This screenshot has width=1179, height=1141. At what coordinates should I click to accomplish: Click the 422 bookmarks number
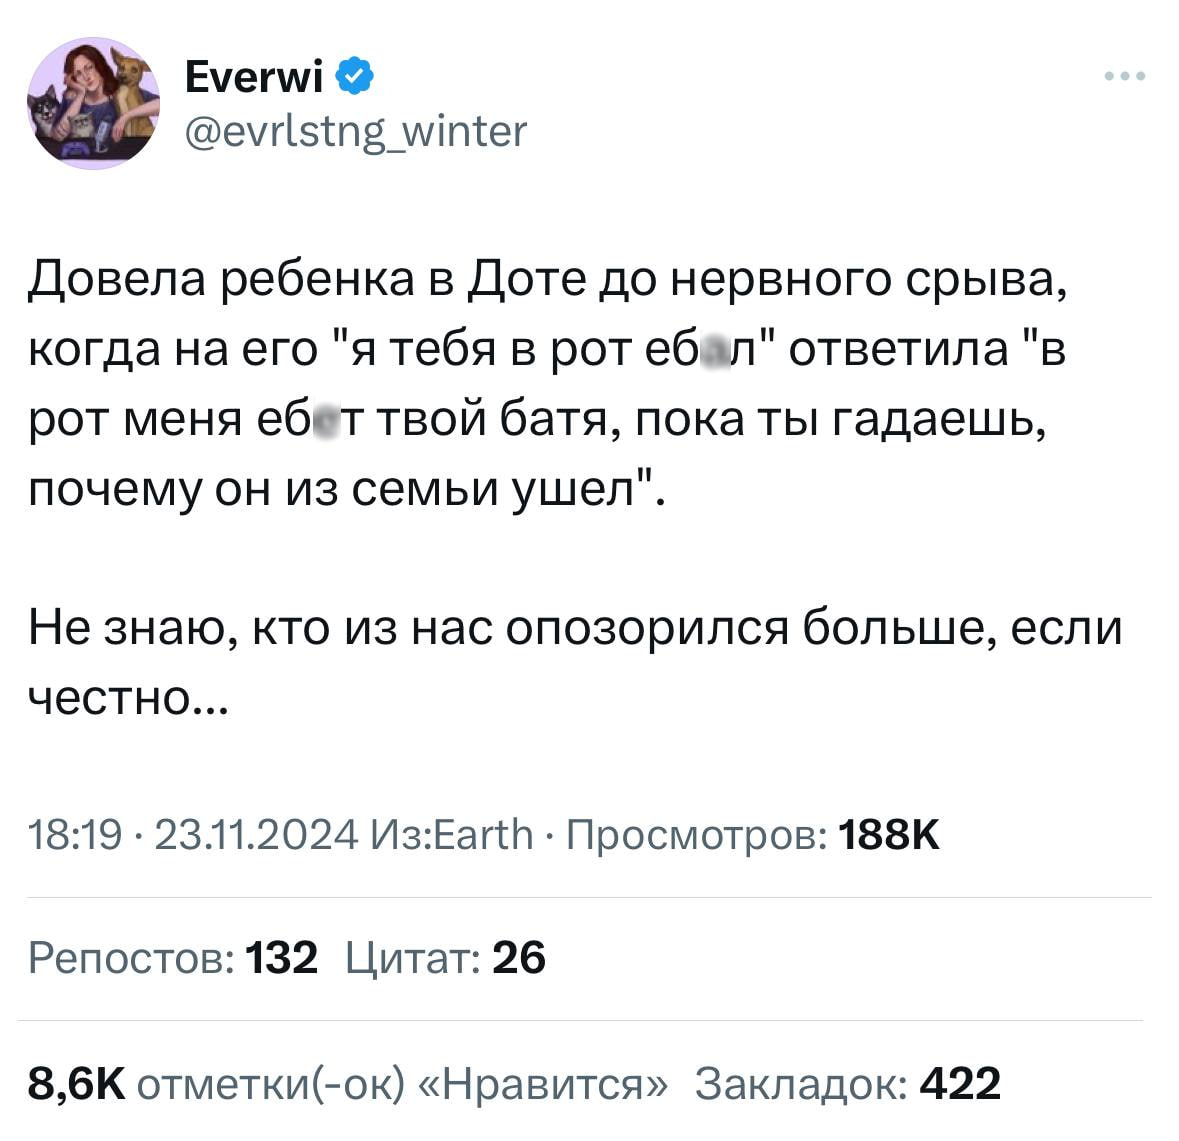coord(960,1083)
